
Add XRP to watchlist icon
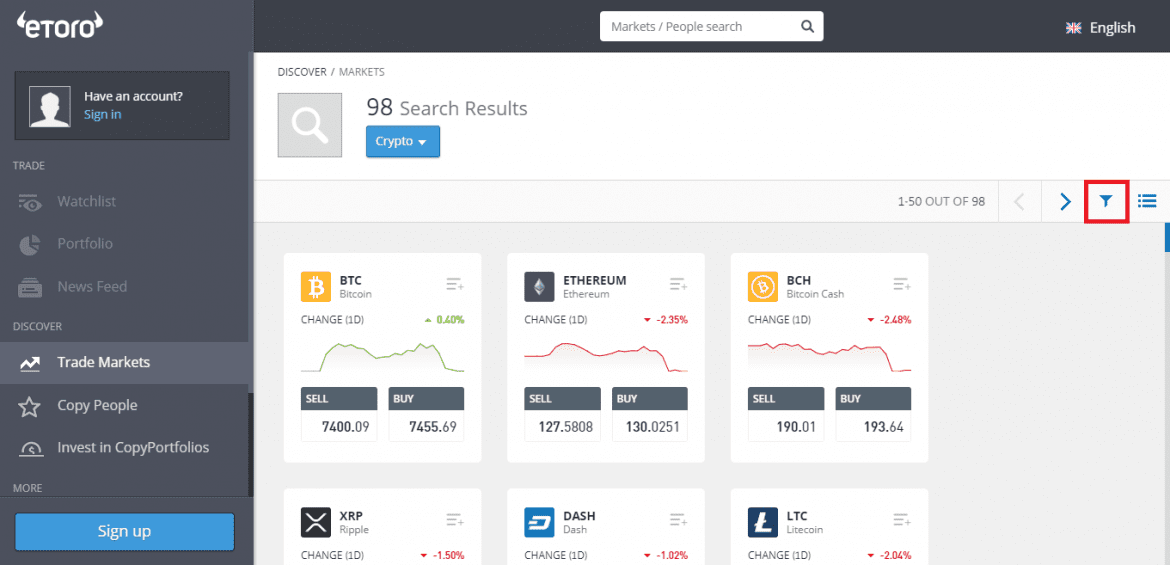[455, 520]
